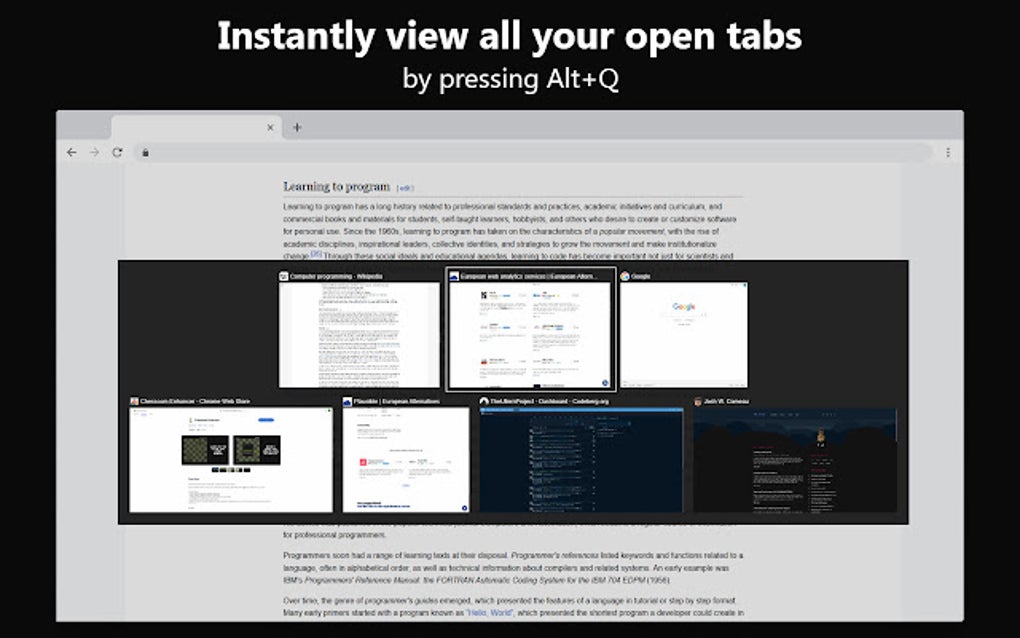Select the Computer programming - Wikipedia tab thumbnail
The width and height of the screenshot is (1020, 638).
pos(360,330)
